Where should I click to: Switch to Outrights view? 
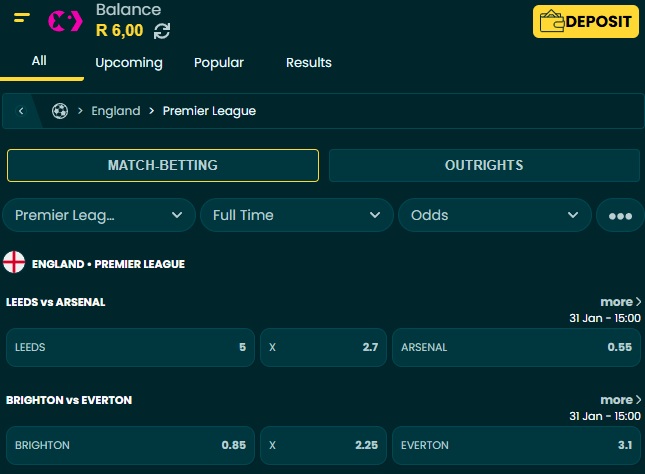[484, 165]
